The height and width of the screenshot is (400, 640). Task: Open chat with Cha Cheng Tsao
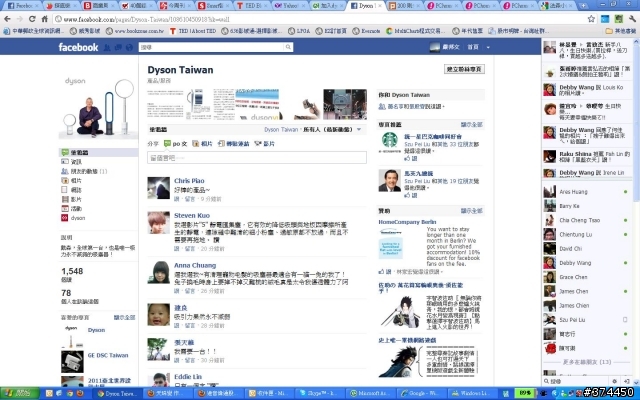point(586,220)
